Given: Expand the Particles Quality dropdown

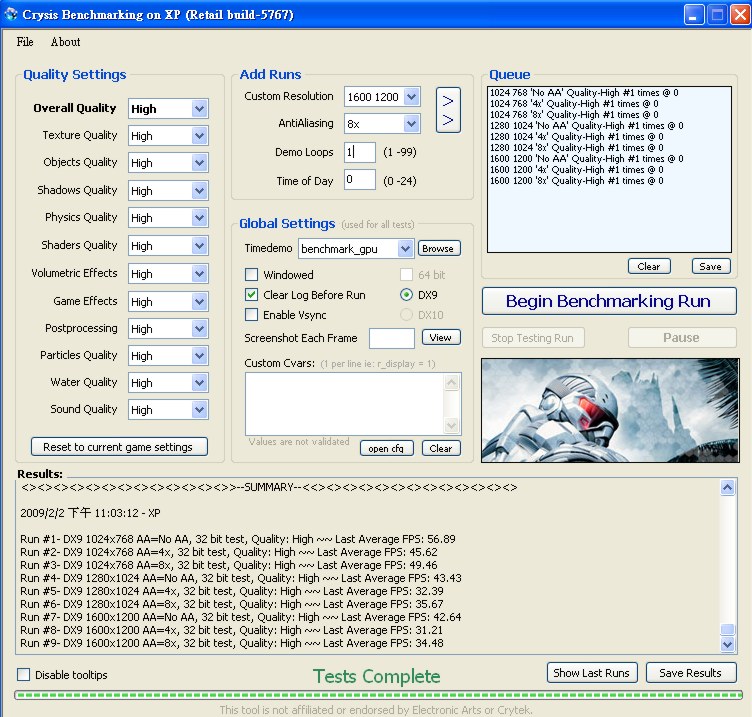Looking at the screenshot, I should (200, 356).
